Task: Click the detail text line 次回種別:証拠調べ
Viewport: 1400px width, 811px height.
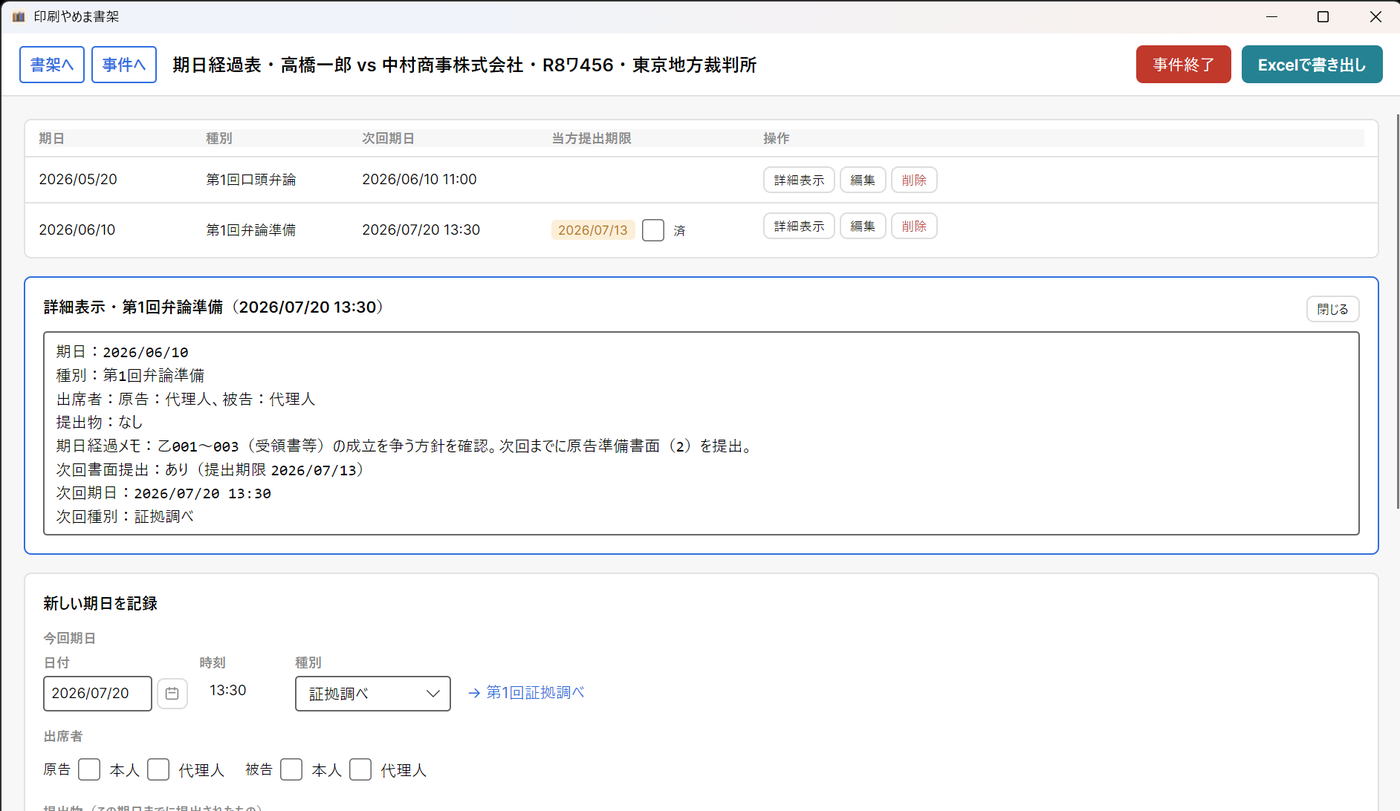Action: click(125, 517)
